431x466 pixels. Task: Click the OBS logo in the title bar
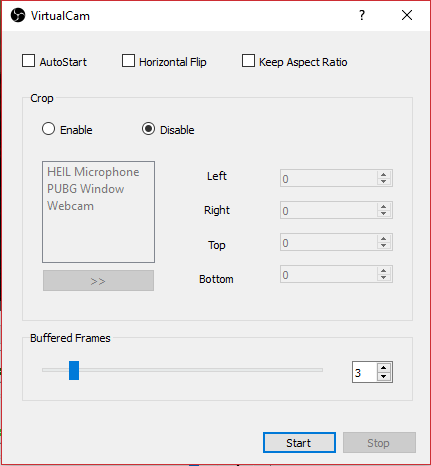[x=18, y=15]
